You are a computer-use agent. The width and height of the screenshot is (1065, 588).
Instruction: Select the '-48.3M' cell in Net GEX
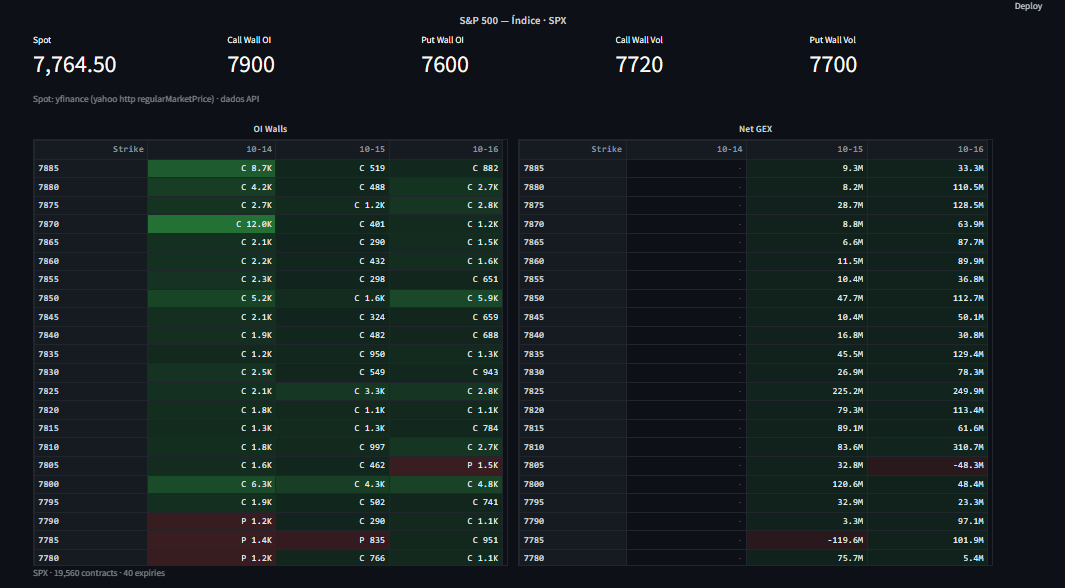(928, 465)
